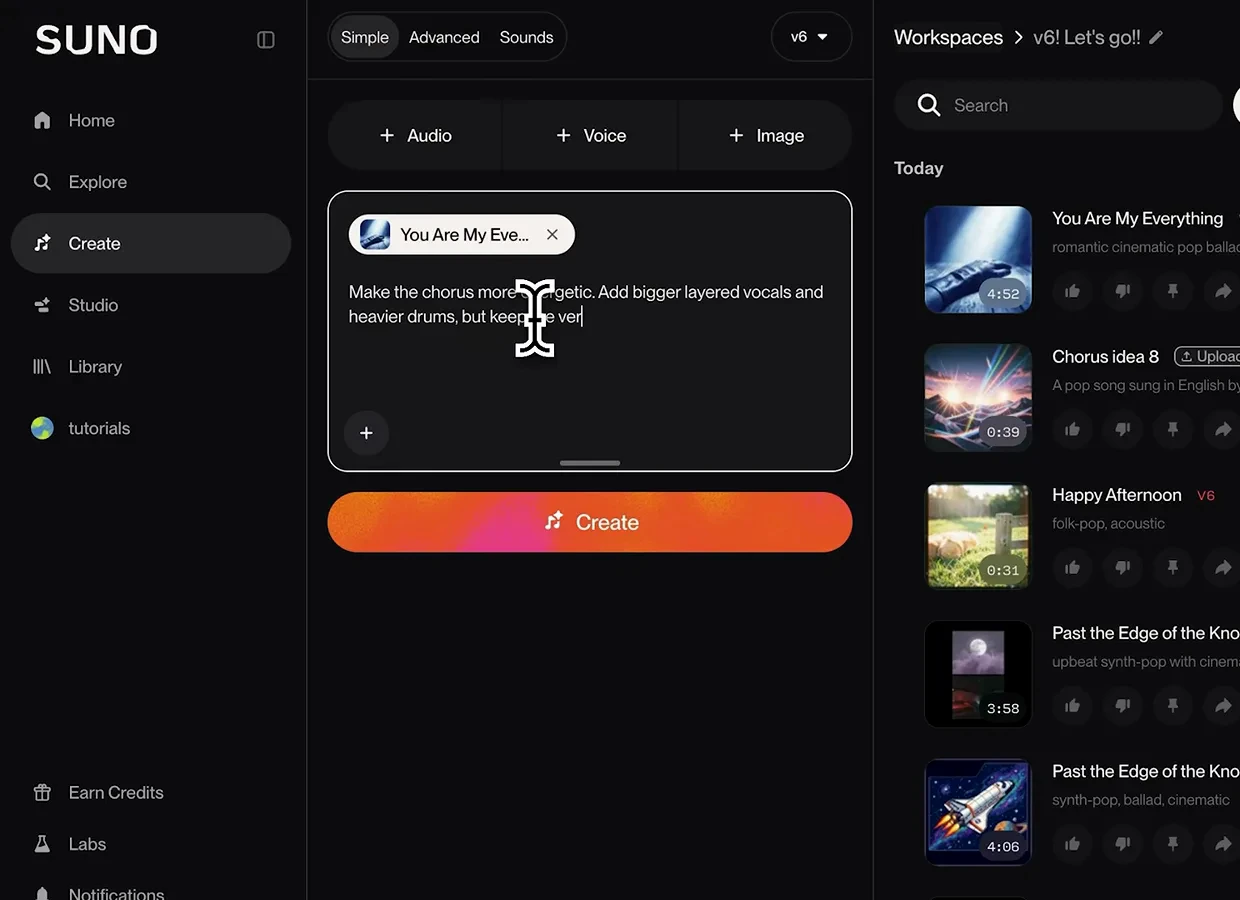
Task: Pin the You Are My Everything song
Action: coord(1173,291)
